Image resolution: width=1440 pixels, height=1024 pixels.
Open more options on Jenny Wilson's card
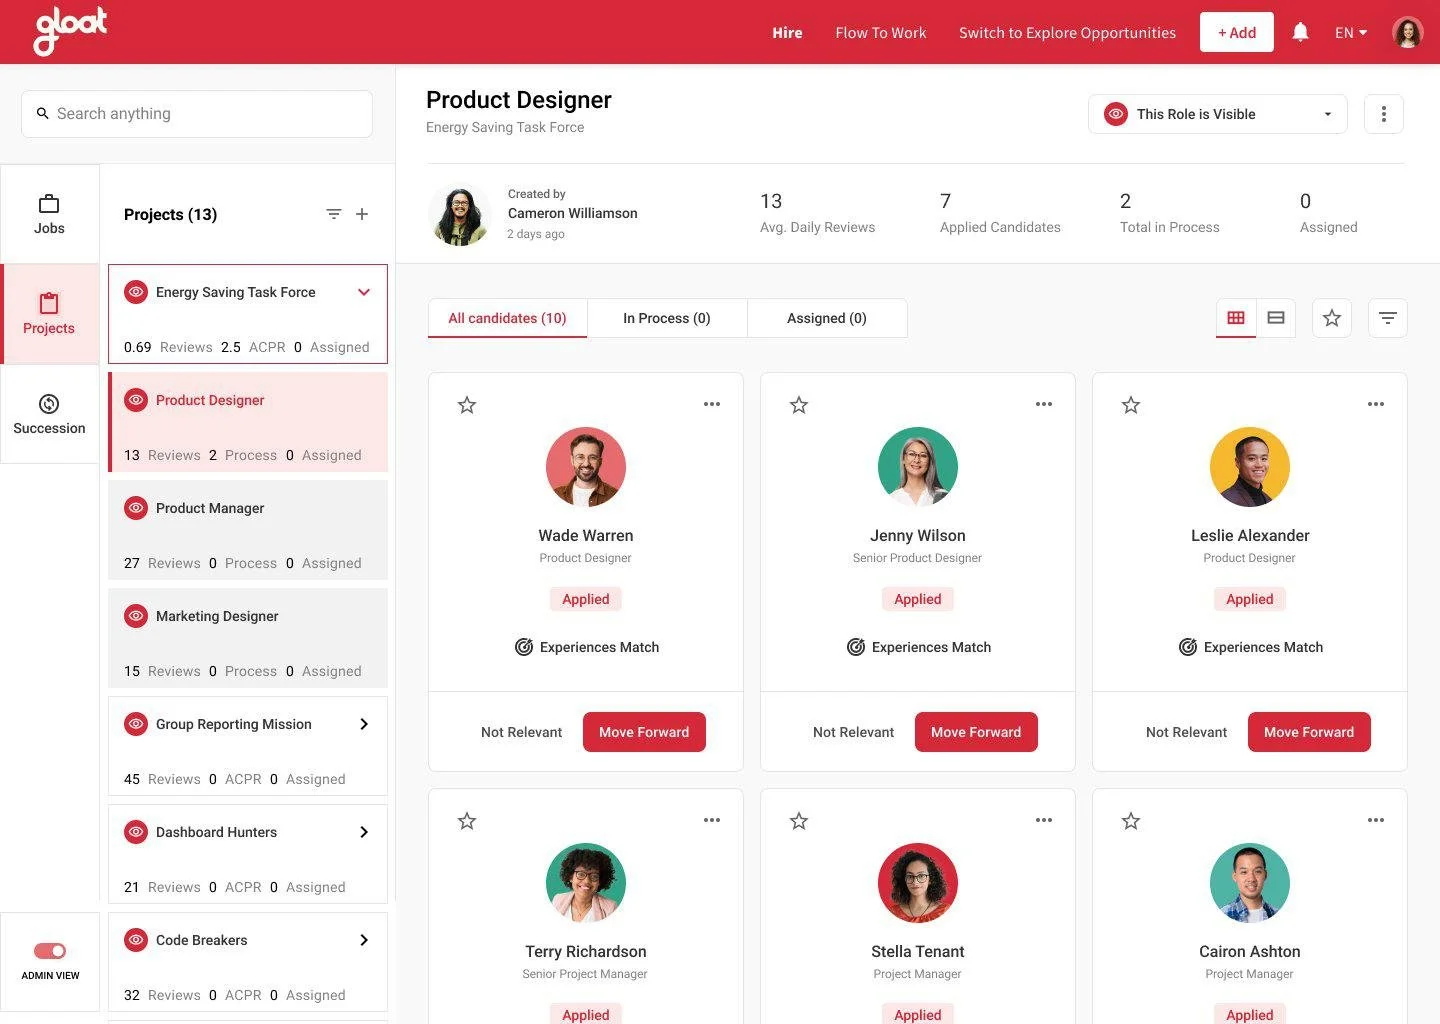click(1044, 404)
